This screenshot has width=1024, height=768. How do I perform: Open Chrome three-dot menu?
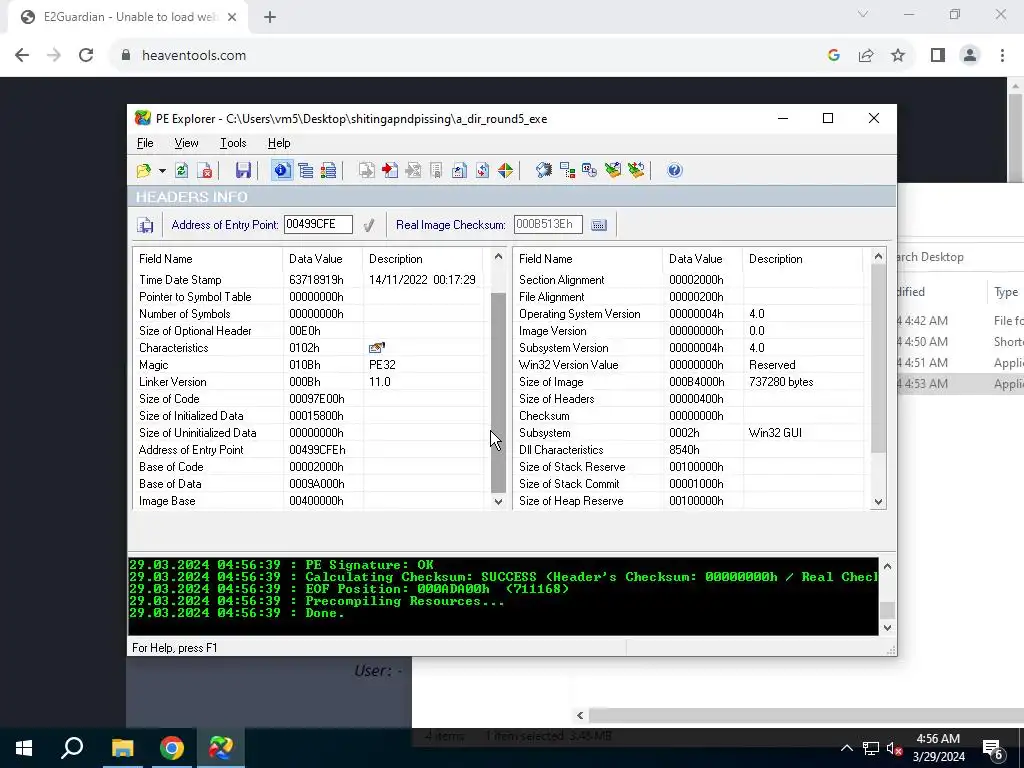coord(1002,56)
